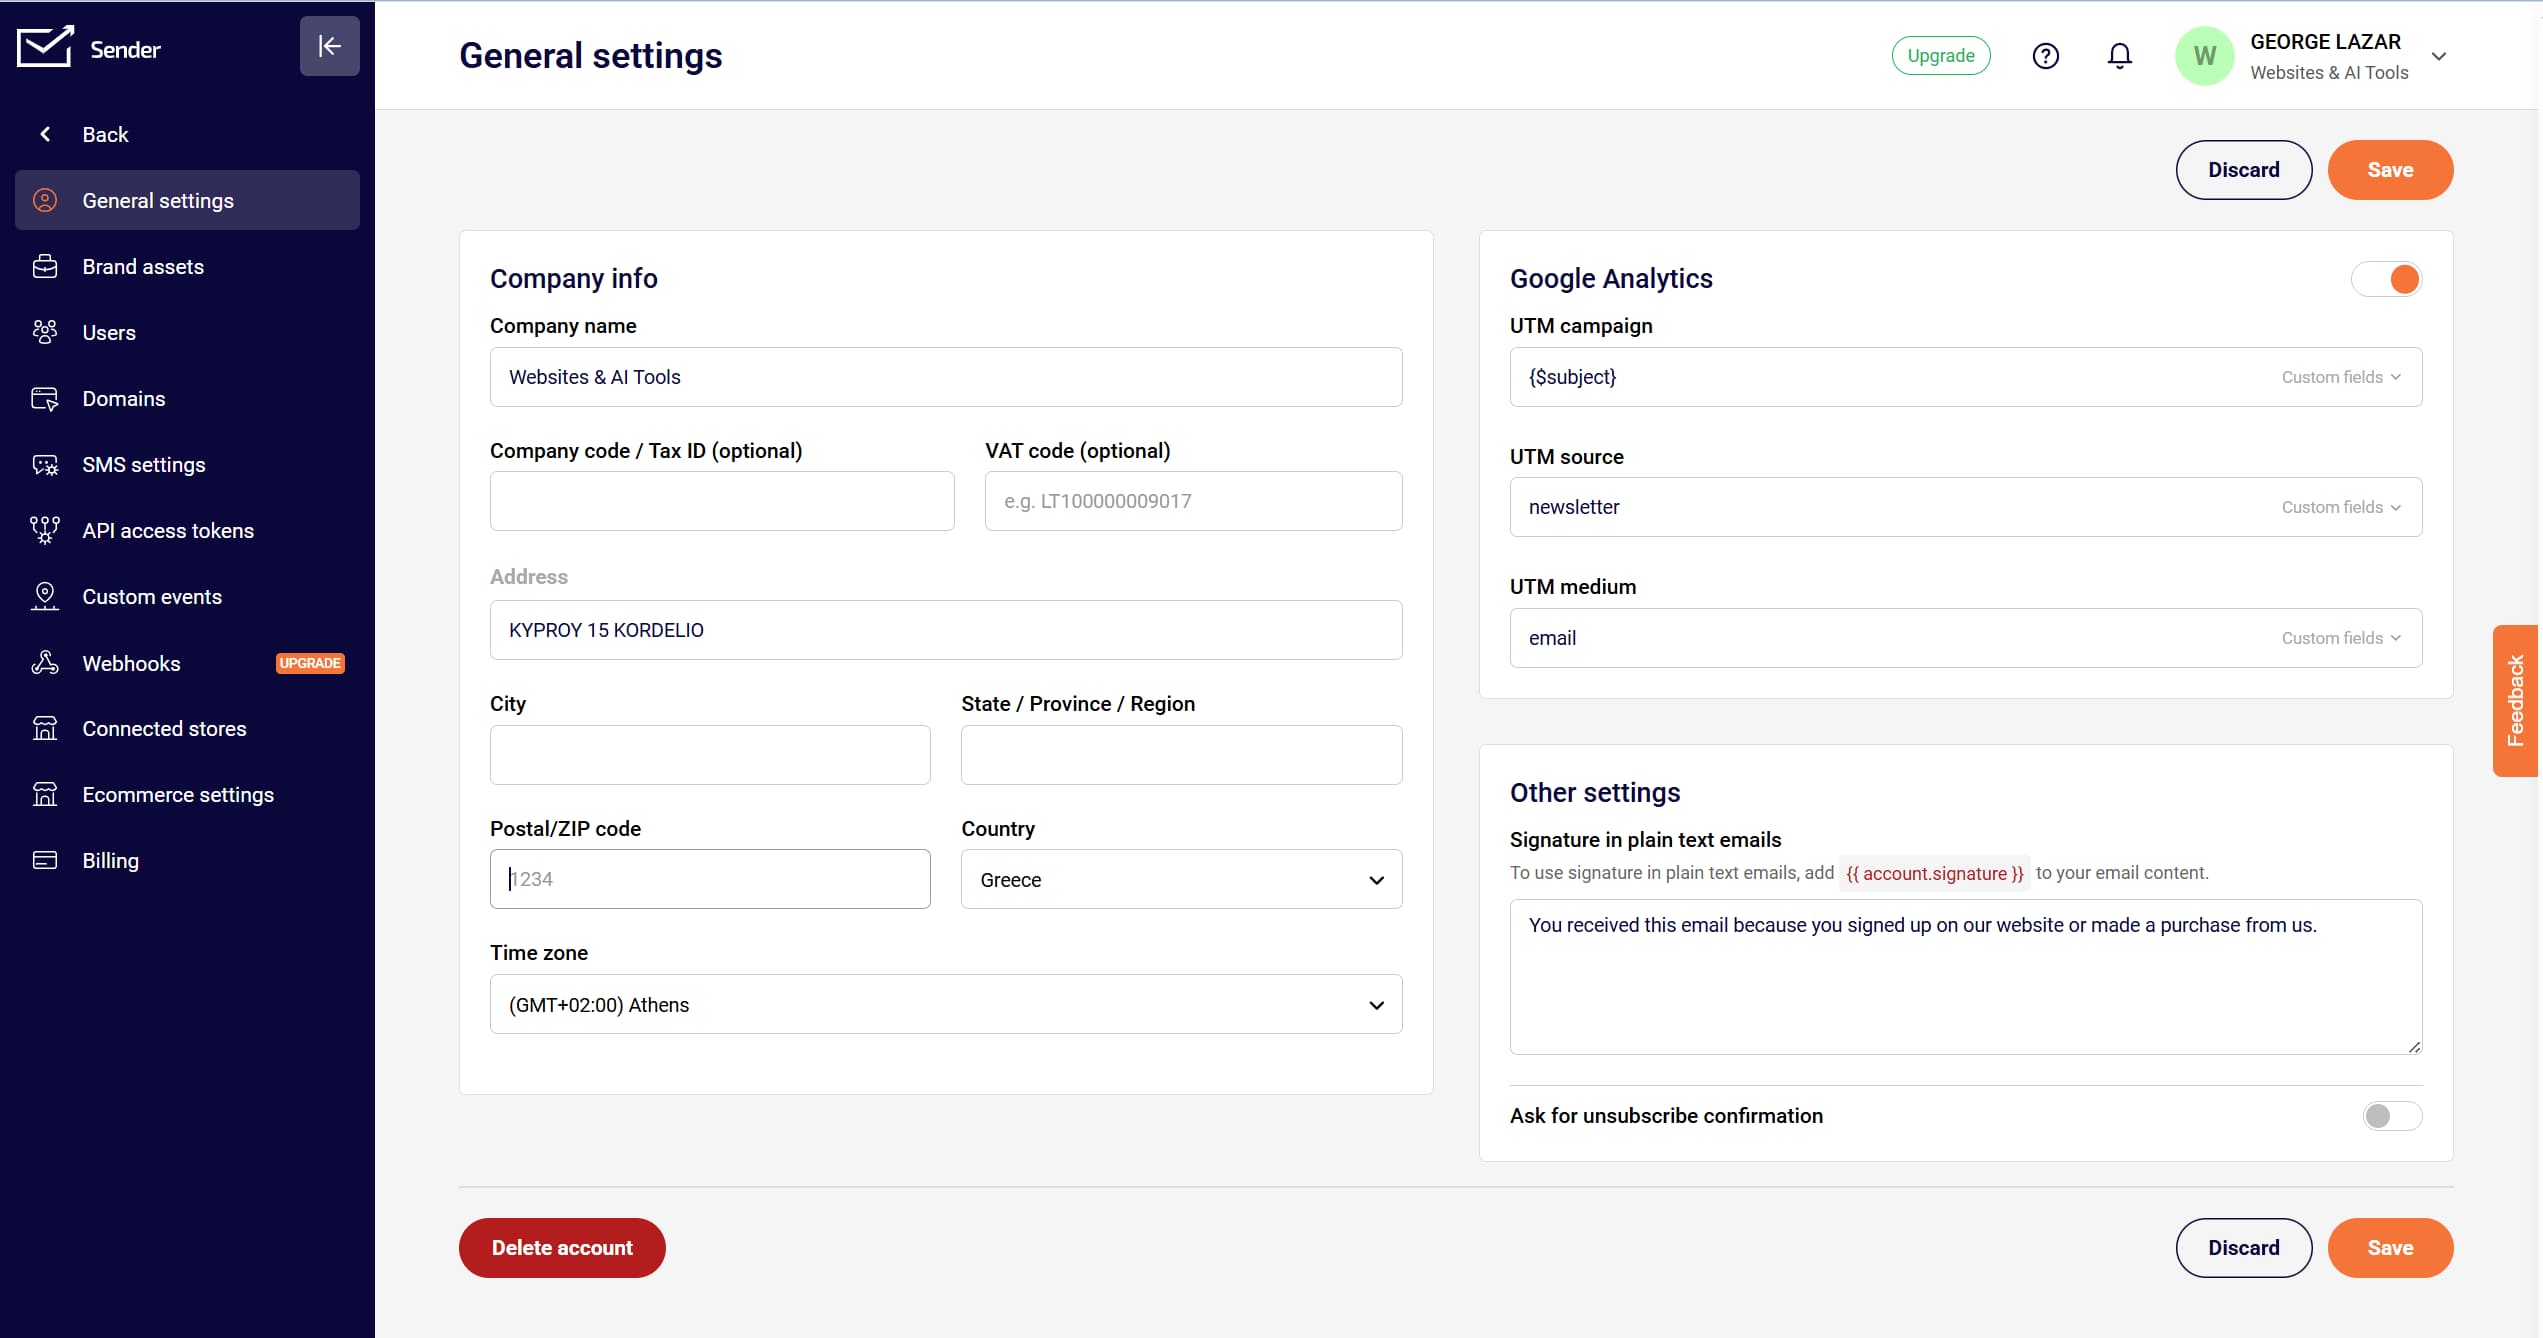2543x1338 pixels.
Task: Click the Custom events pin icon
Action: click(45, 596)
